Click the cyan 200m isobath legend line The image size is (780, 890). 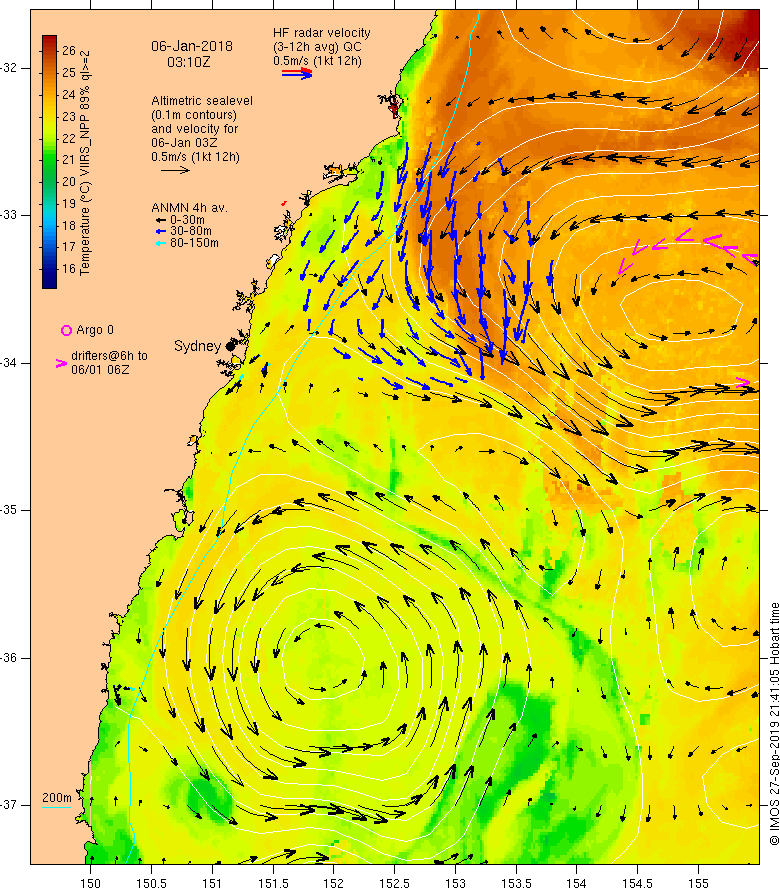coord(57,807)
